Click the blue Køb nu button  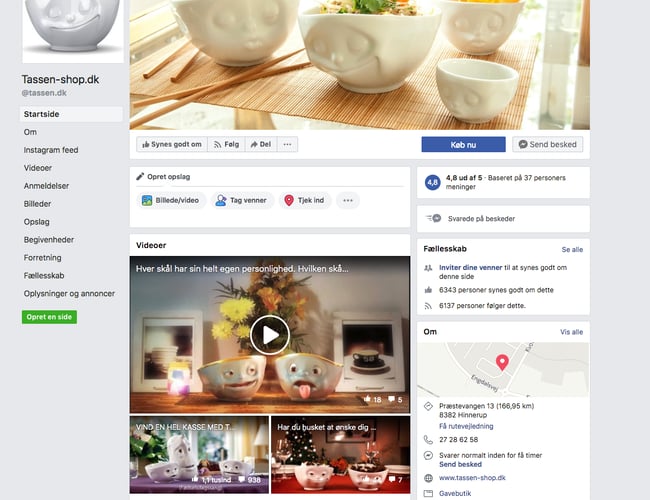click(x=463, y=145)
